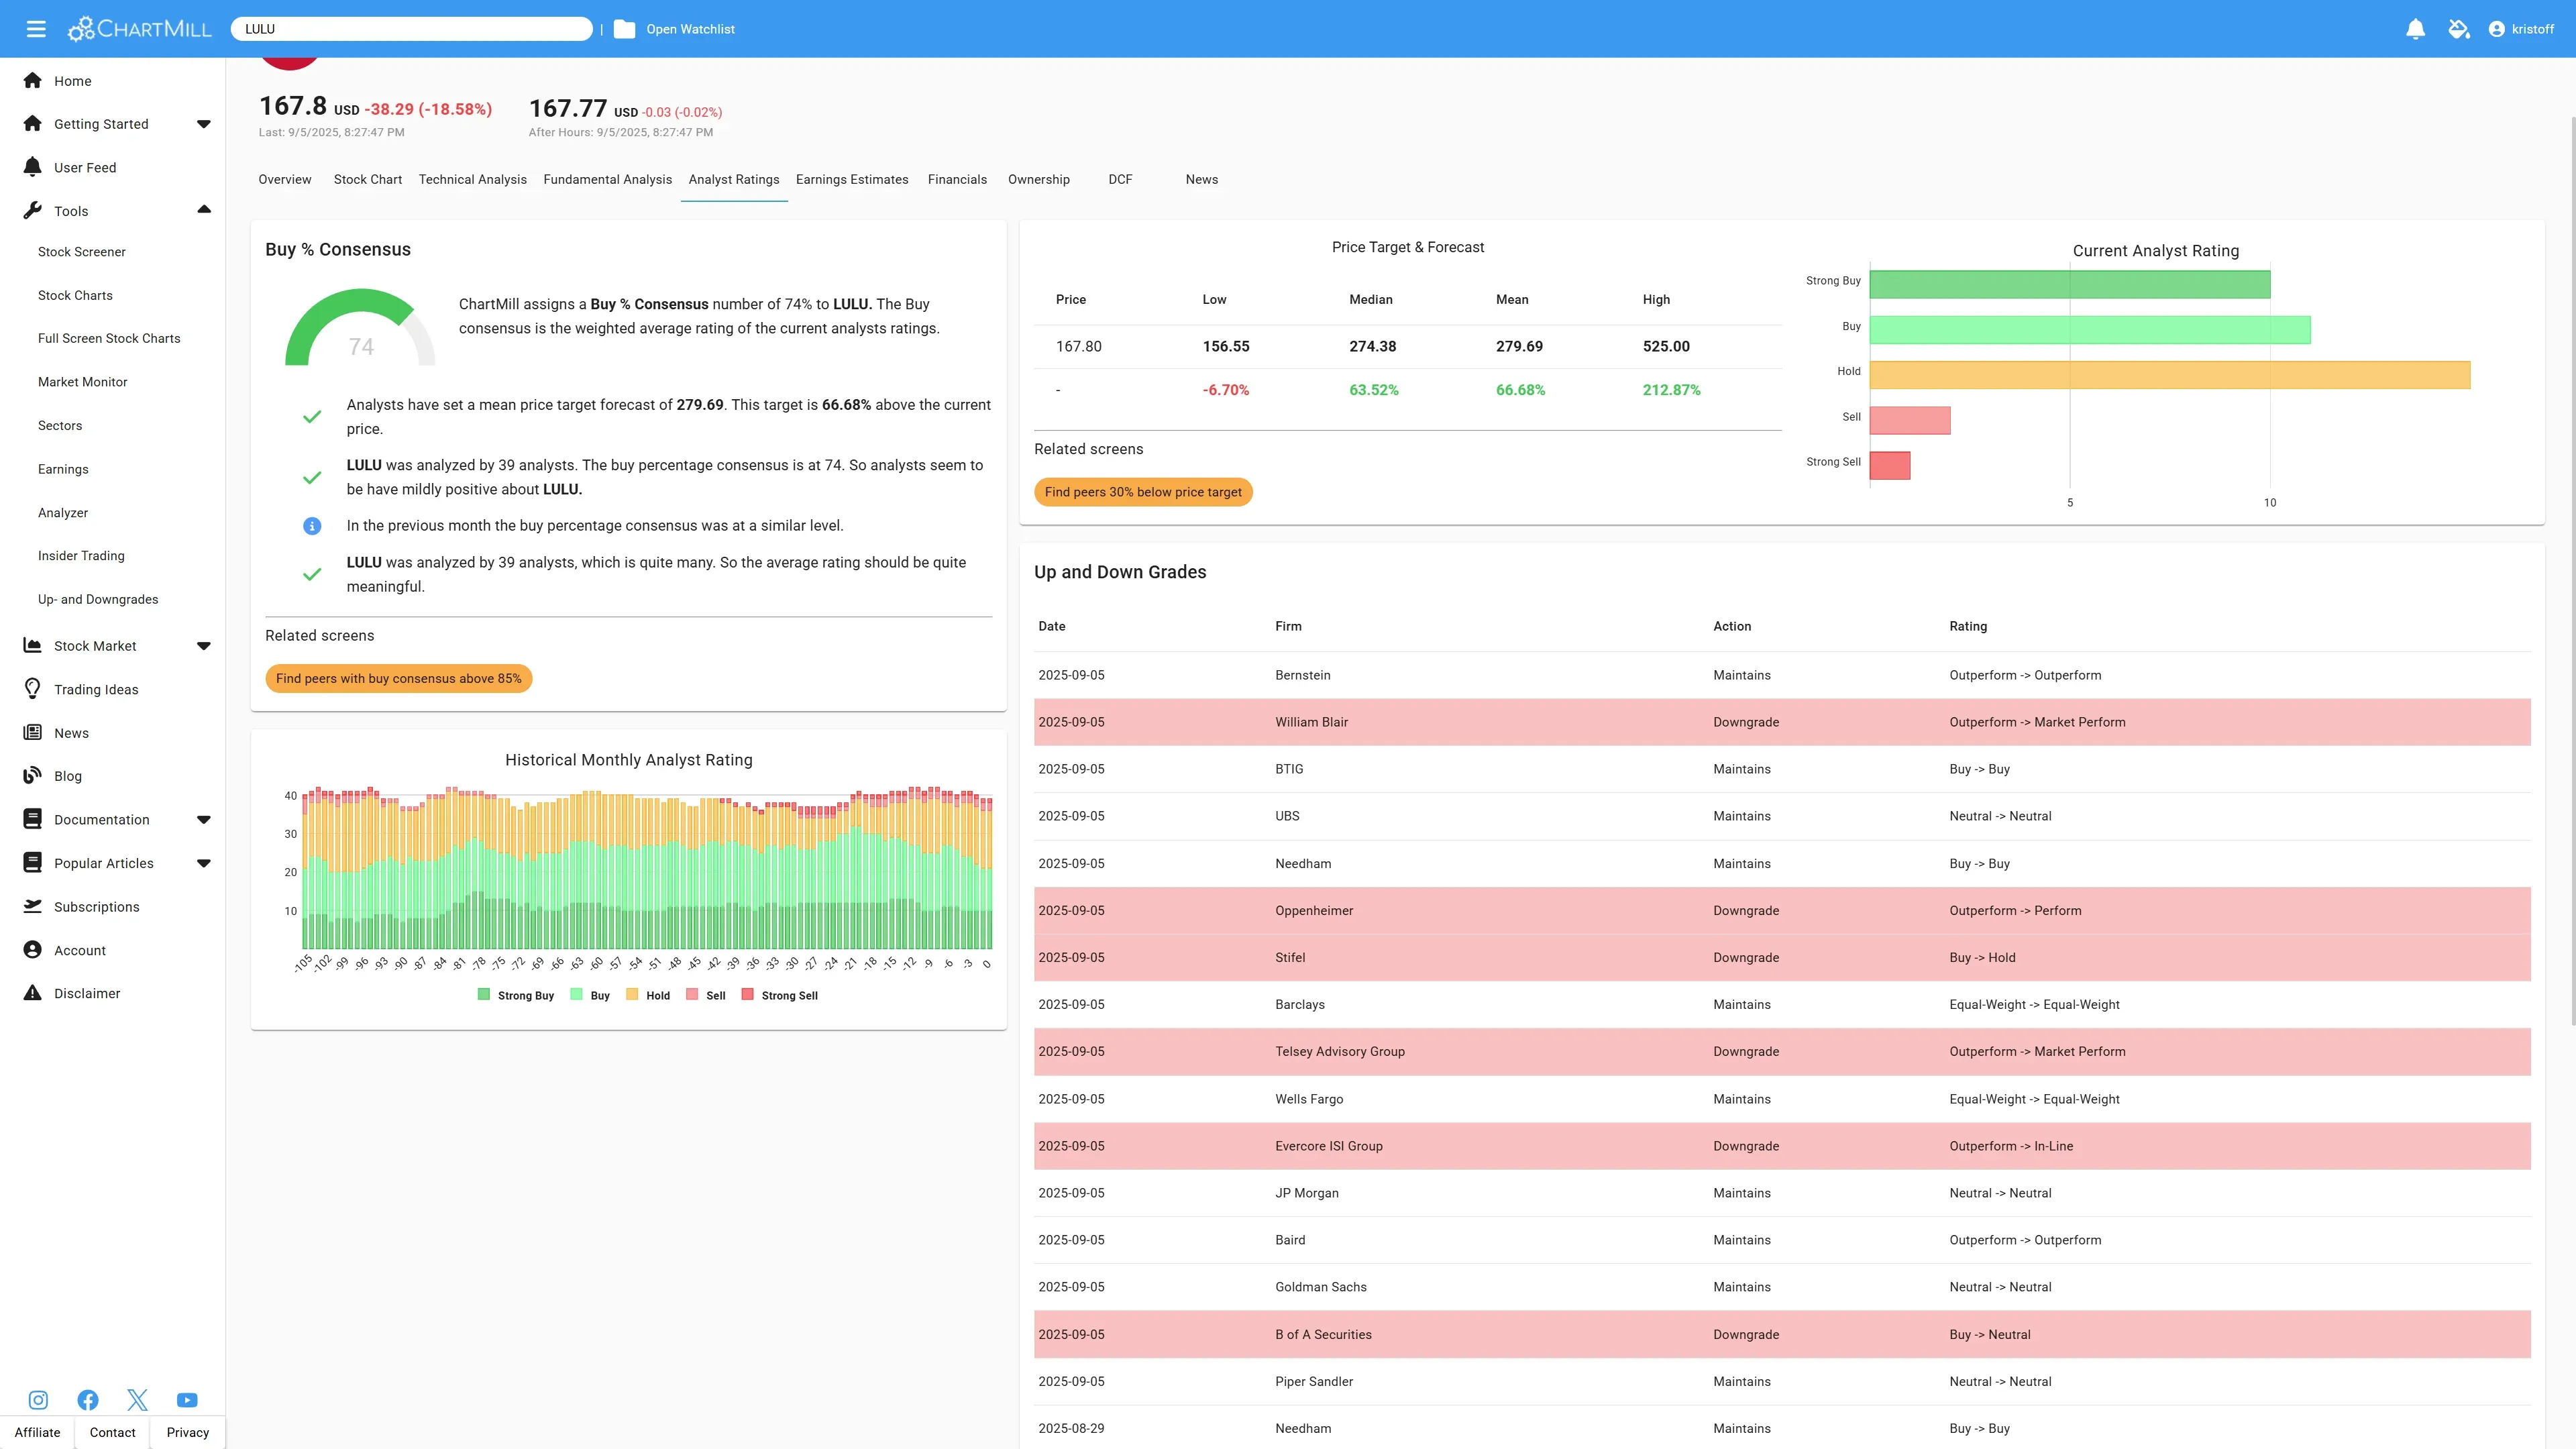Click the Subscriptions plane icon
Screen dimensions: 2576x1449
click(x=33, y=906)
